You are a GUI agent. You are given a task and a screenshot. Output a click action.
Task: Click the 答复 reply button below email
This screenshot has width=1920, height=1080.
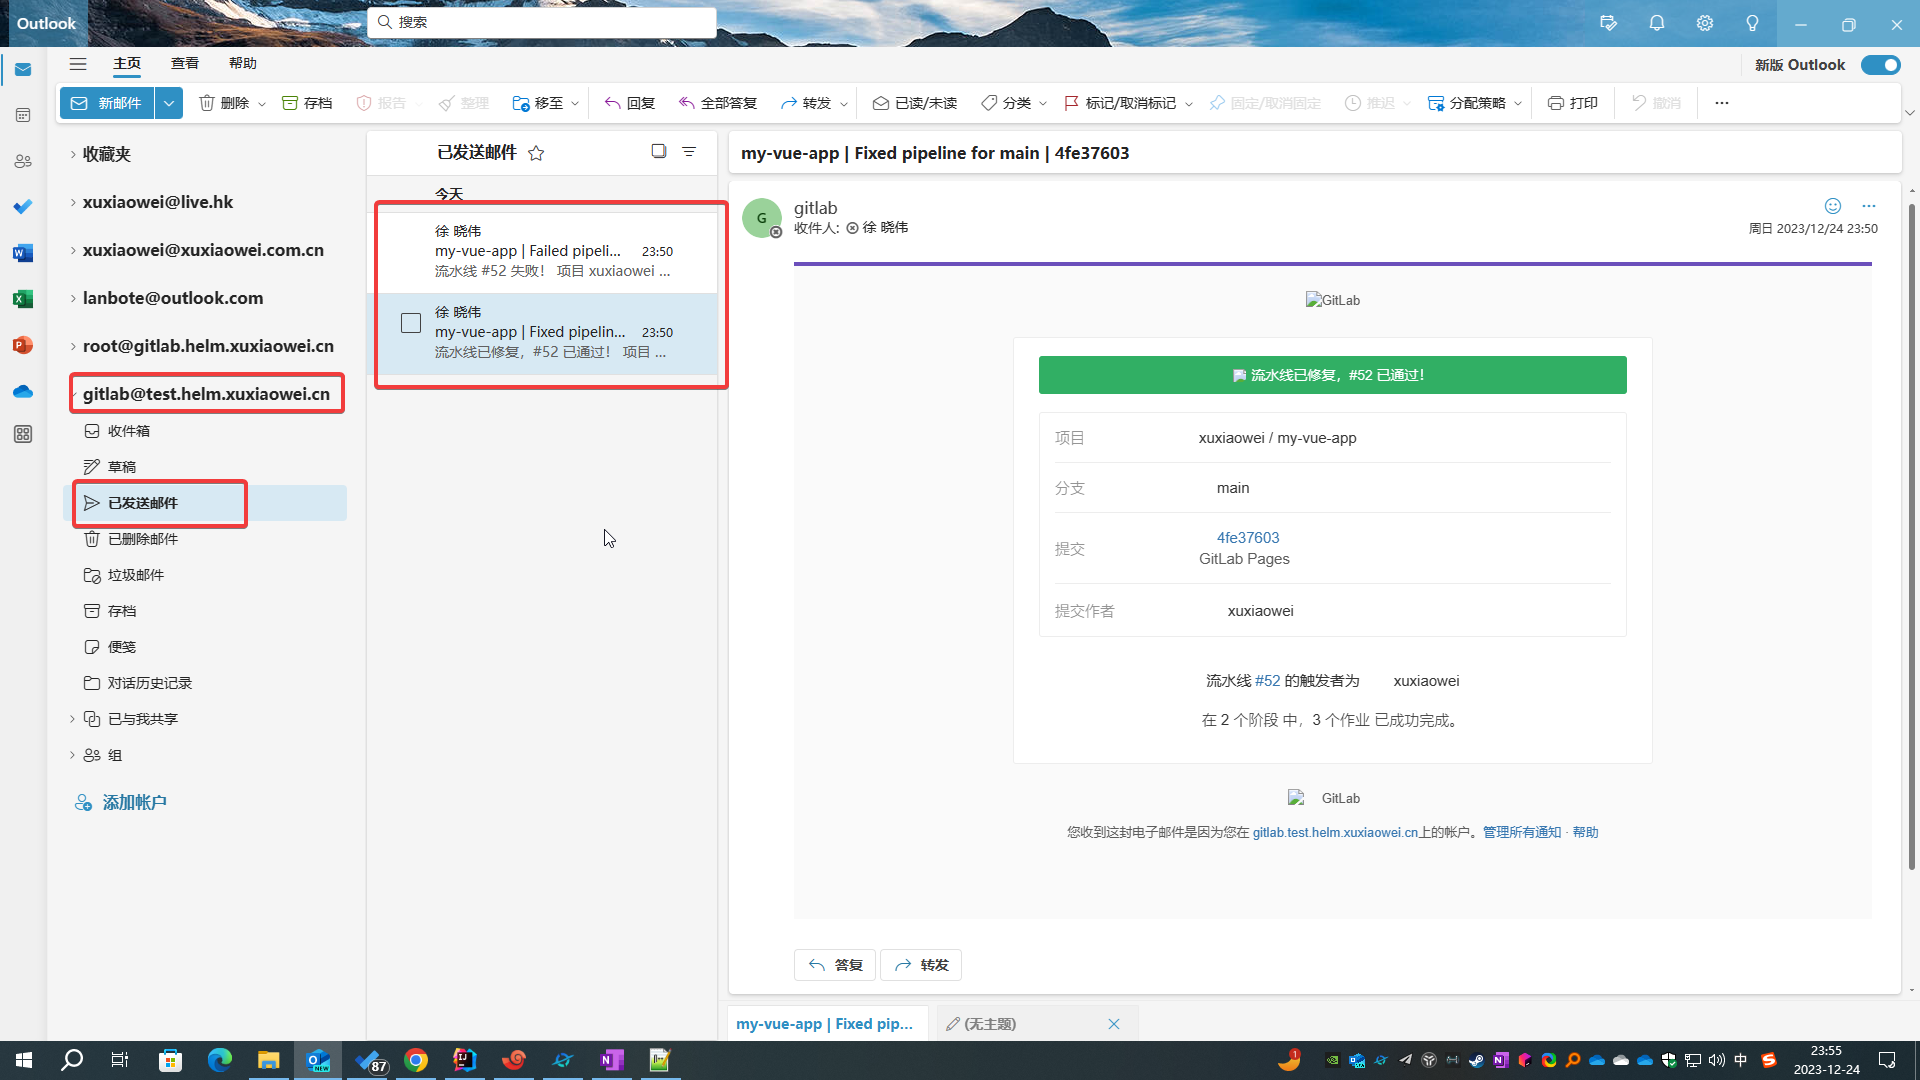click(x=835, y=965)
